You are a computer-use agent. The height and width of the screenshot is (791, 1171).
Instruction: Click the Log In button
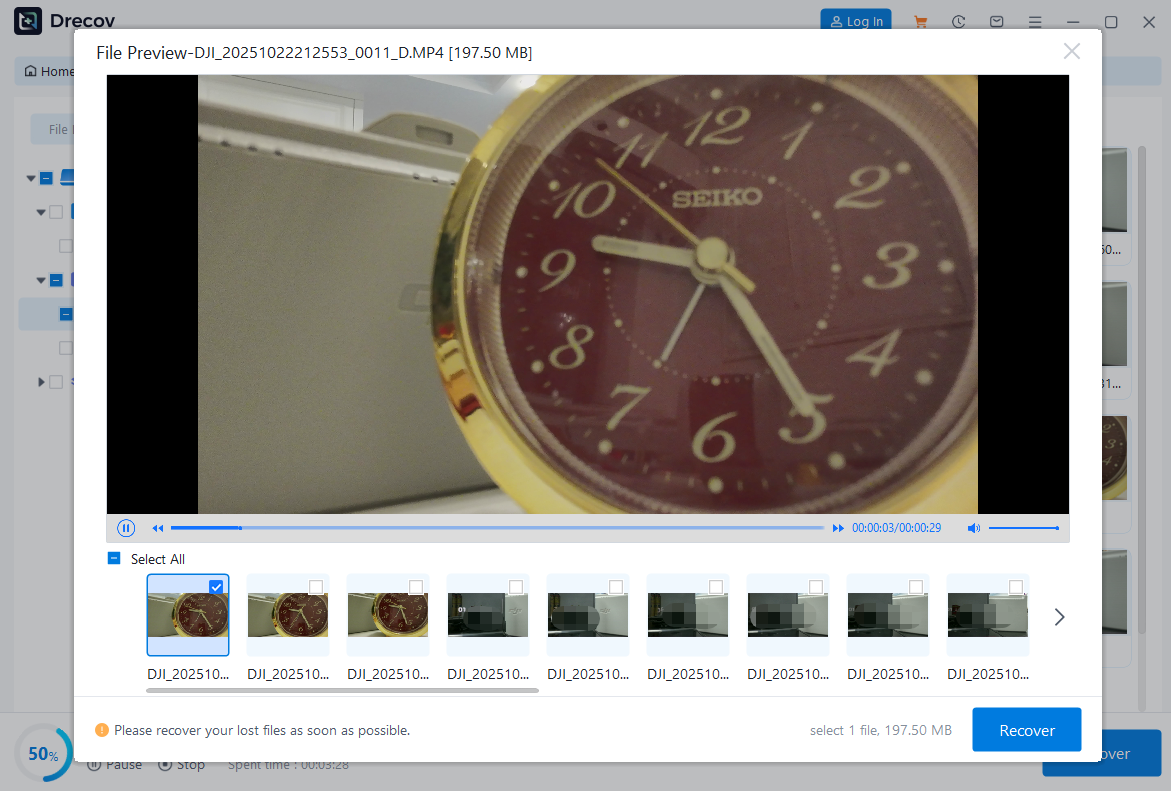855,21
